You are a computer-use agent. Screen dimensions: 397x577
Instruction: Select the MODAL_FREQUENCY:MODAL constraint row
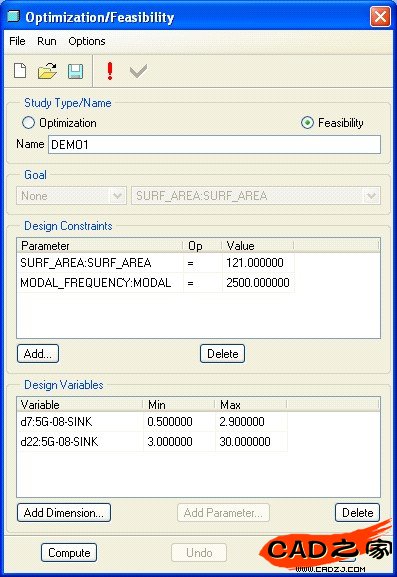point(155,283)
